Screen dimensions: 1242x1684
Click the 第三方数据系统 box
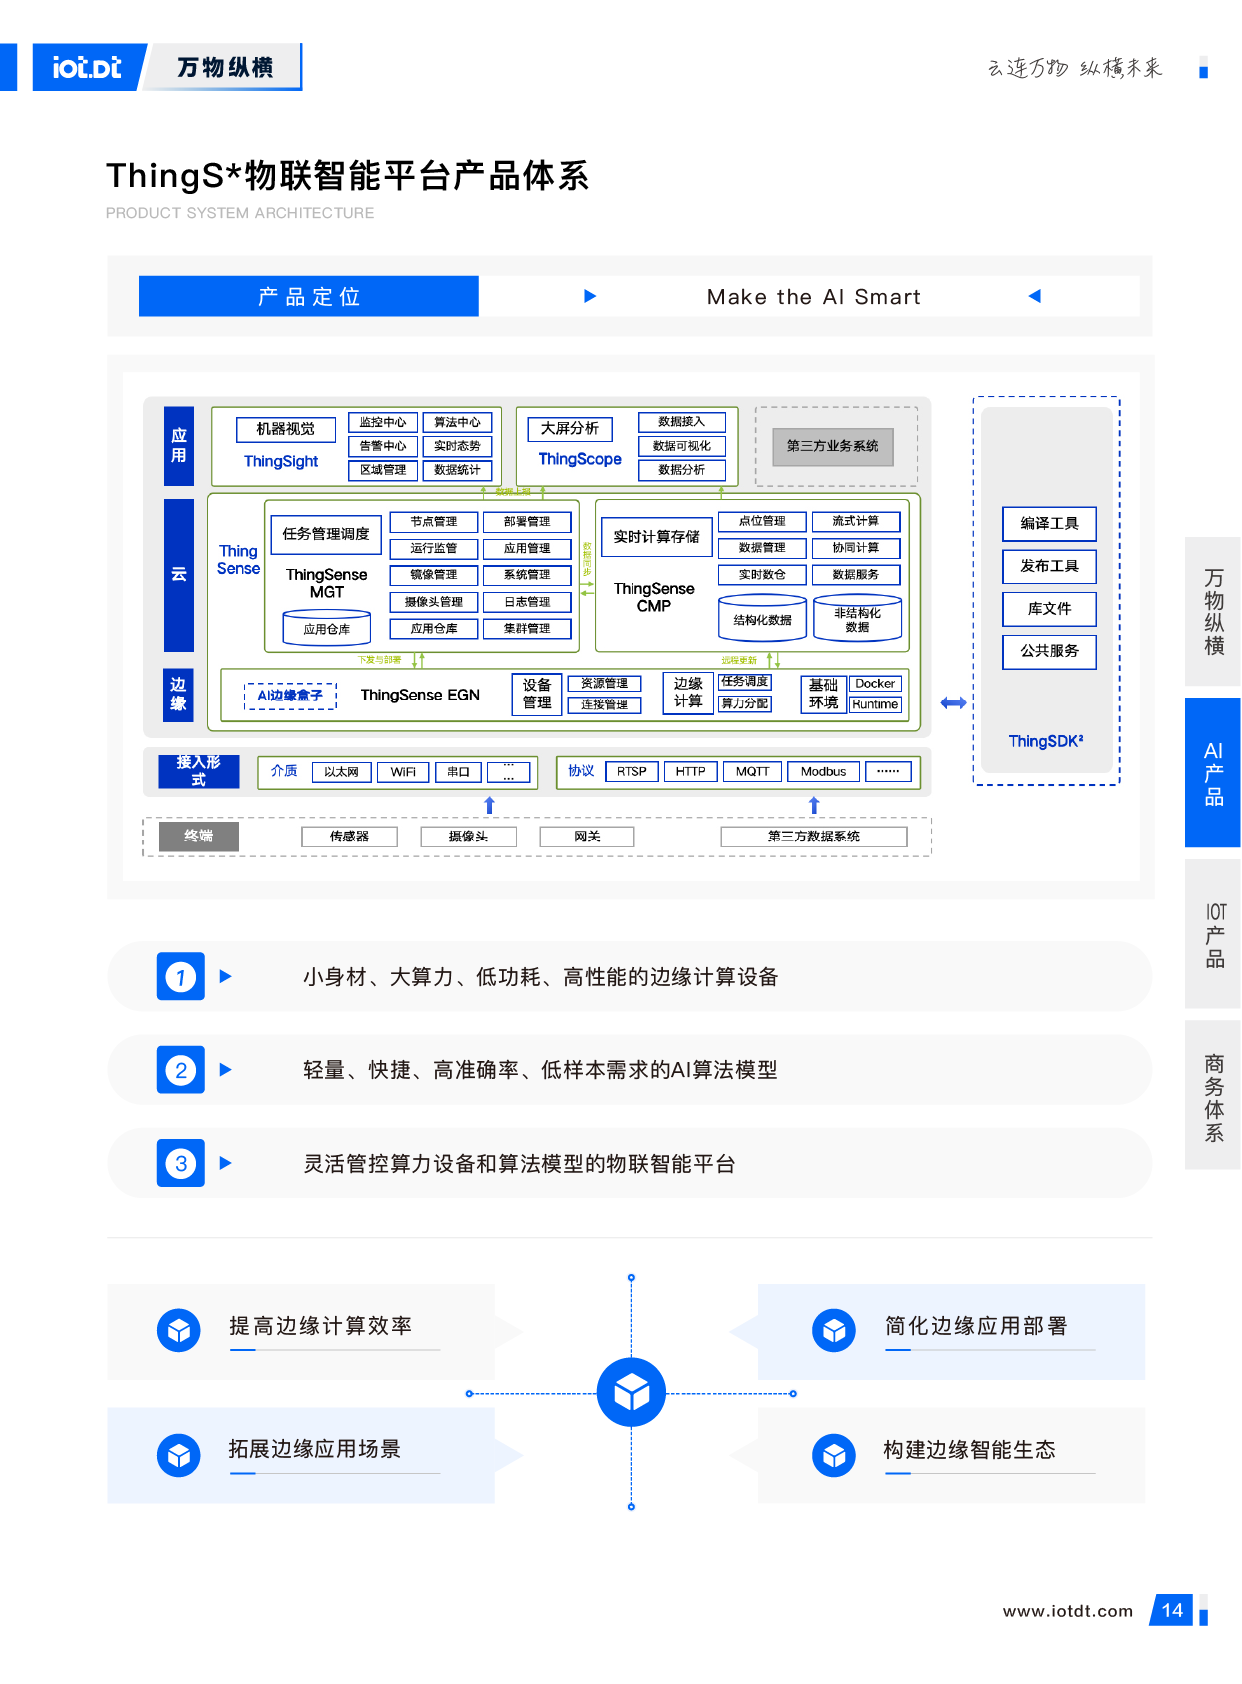point(814,837)
